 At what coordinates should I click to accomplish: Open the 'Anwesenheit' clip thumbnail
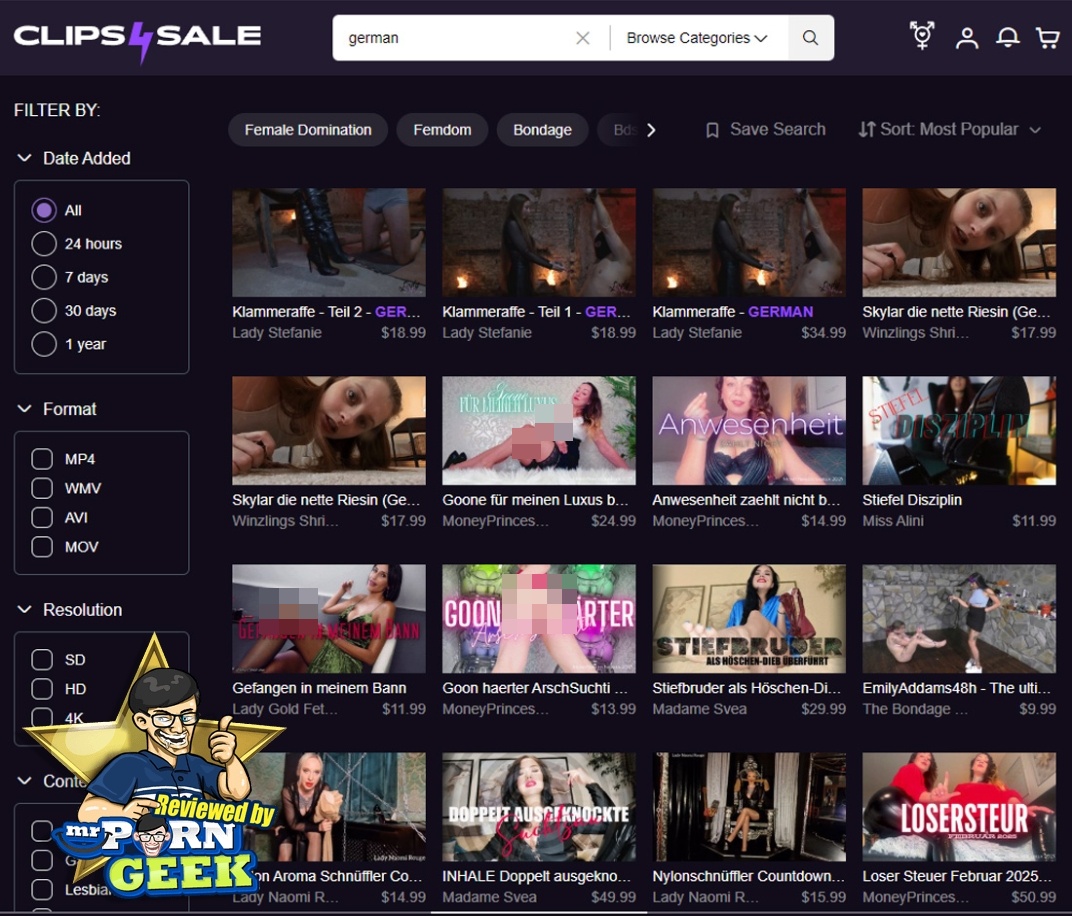(x=749, y=431)
